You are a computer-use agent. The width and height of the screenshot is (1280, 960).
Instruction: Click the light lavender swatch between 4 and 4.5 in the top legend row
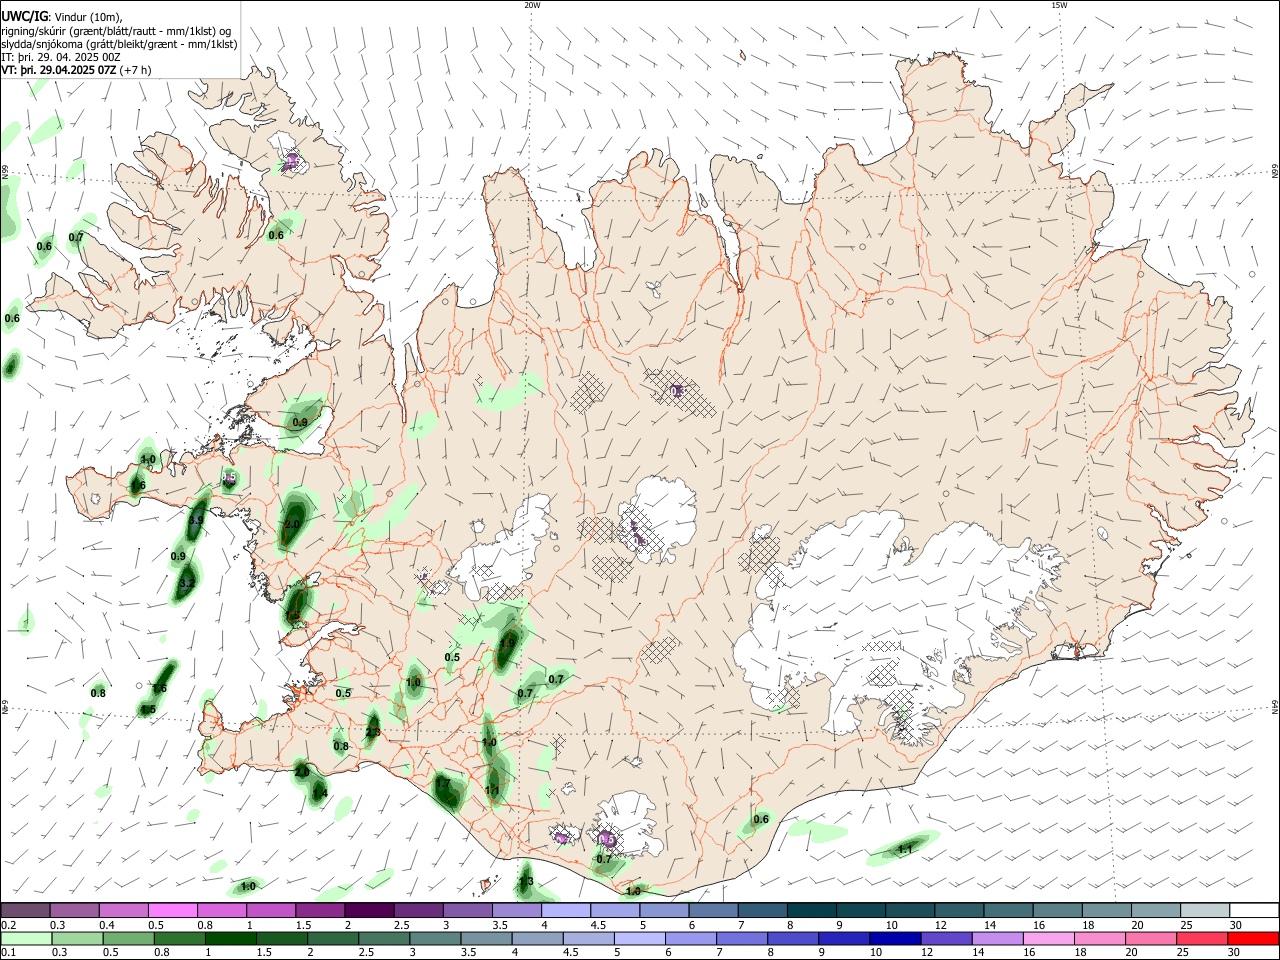click(x=566, y=910)
